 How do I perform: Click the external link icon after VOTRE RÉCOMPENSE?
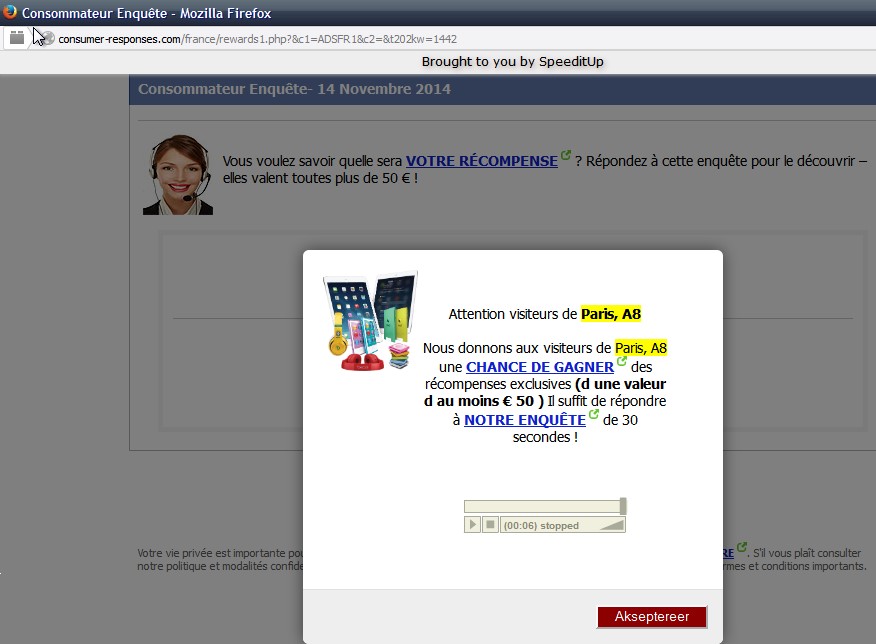pos(566,156)
